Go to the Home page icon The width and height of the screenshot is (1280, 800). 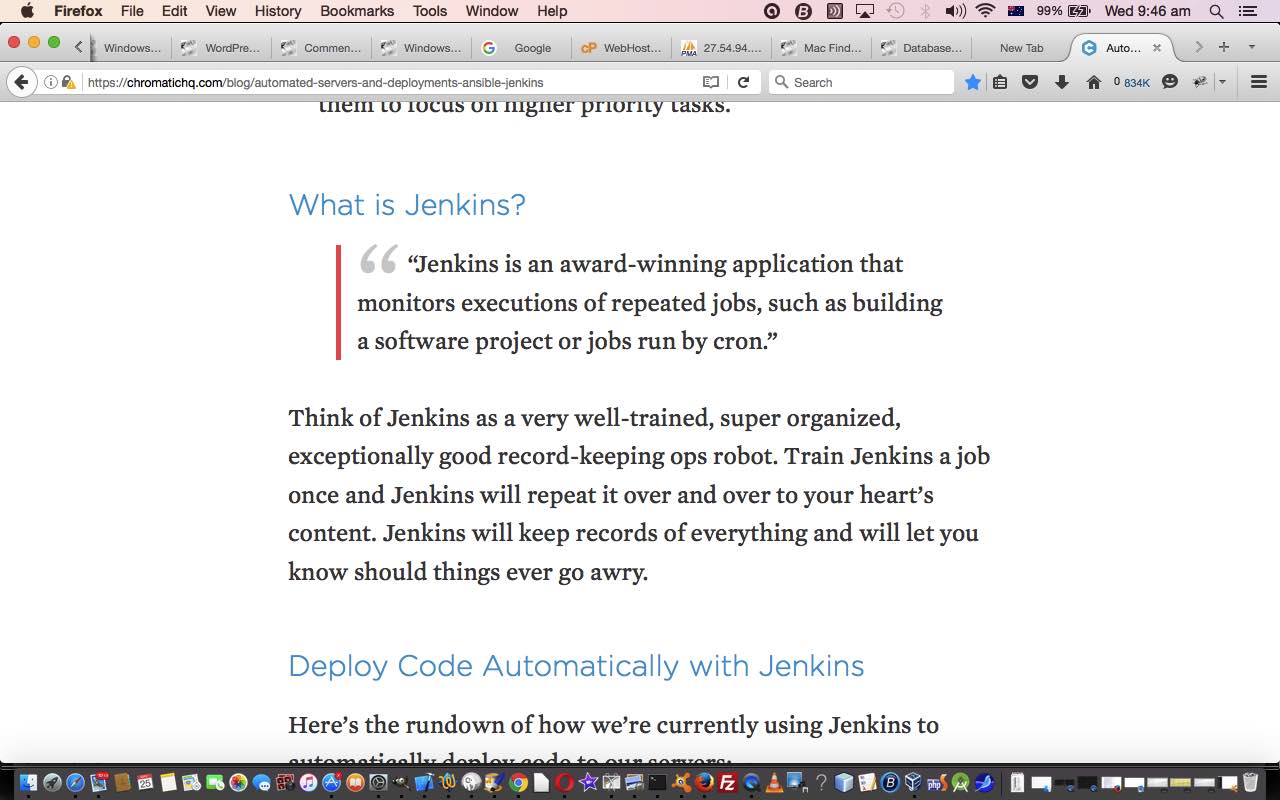[1094, 82]
